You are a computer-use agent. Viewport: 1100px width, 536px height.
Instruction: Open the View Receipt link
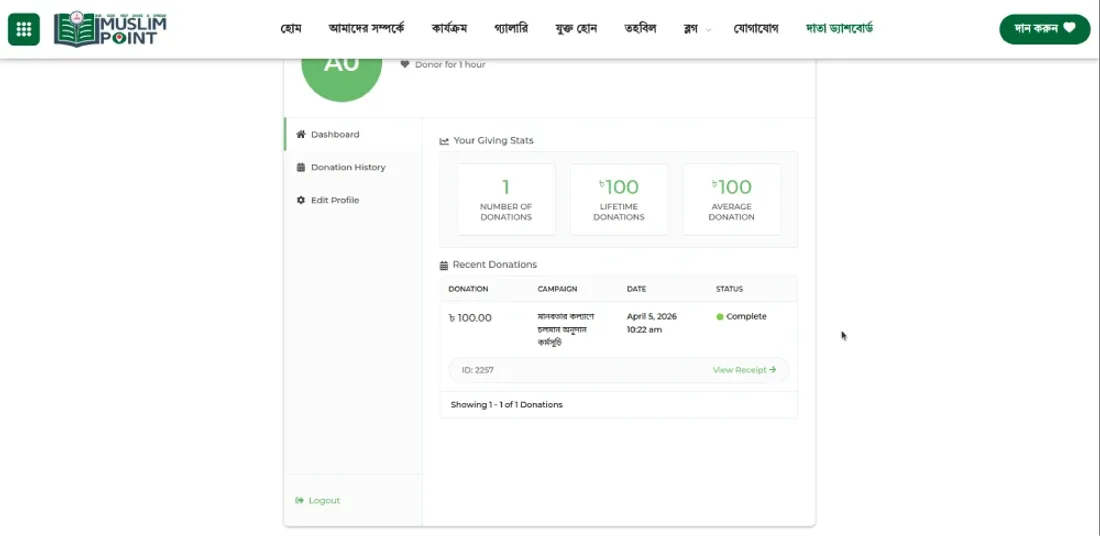(744, 370)
